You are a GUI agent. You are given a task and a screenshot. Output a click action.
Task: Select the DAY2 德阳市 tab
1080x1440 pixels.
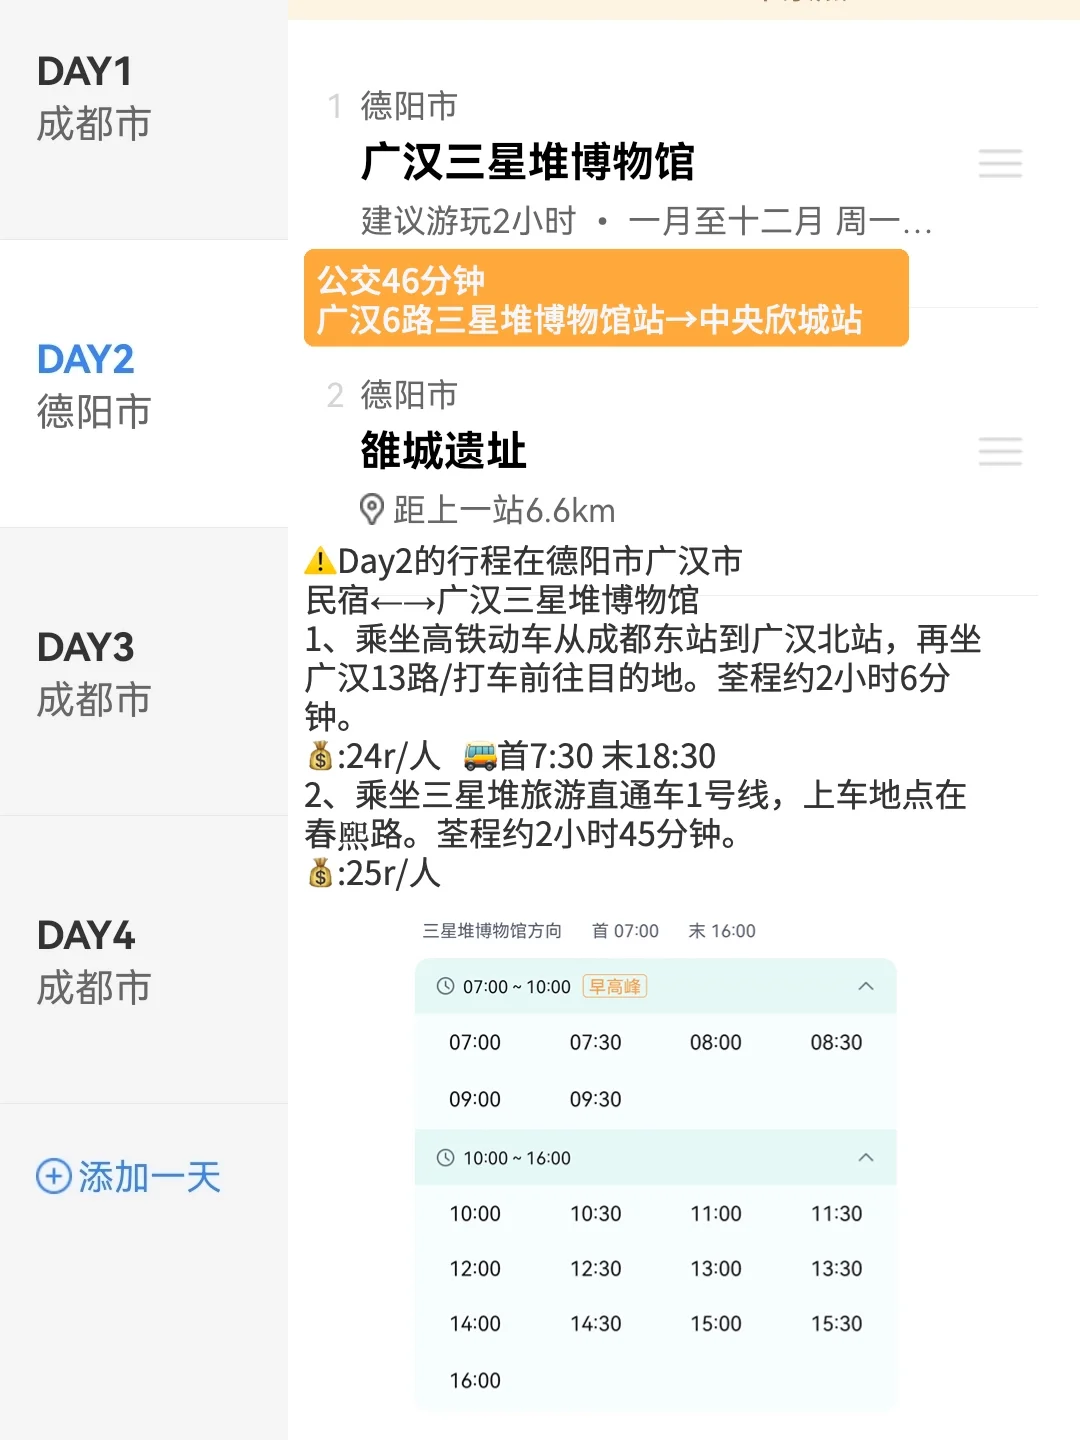144,385
